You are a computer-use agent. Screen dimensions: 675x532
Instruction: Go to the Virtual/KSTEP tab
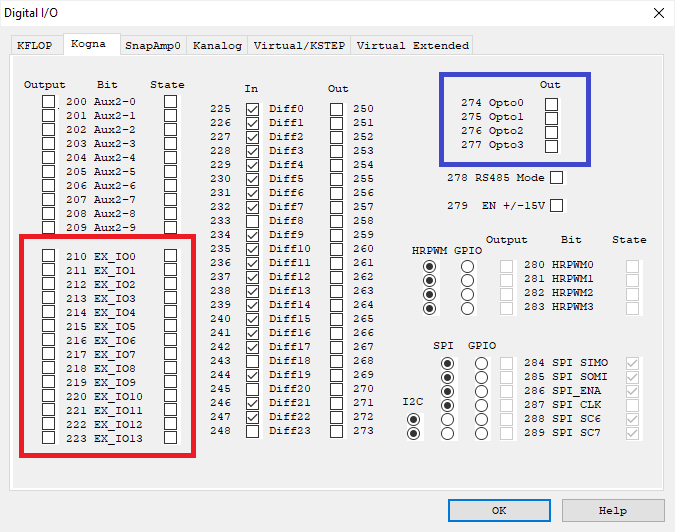coord(298,45)
